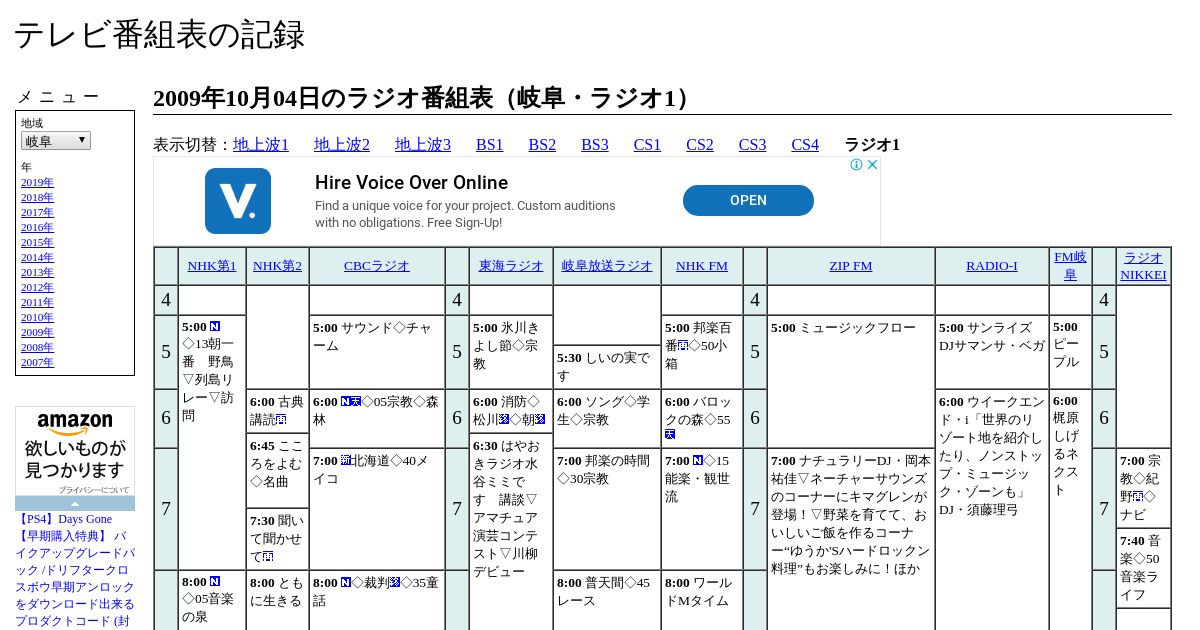
Task: Click the 7:00 ナチュラリーDJ・岡本祐佳 program
Action: pyautogui.click(x=851, y=540)
